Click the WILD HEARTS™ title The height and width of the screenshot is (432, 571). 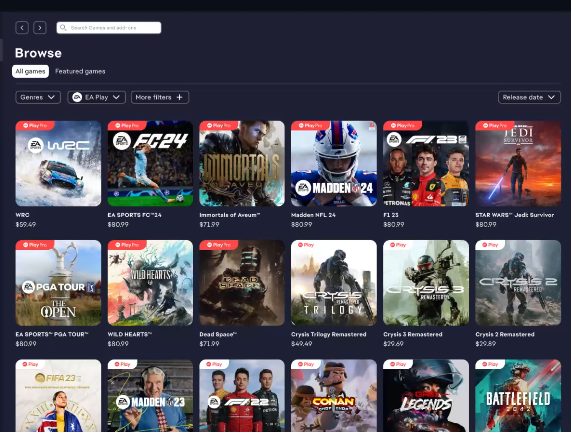(x=130, y=334)
